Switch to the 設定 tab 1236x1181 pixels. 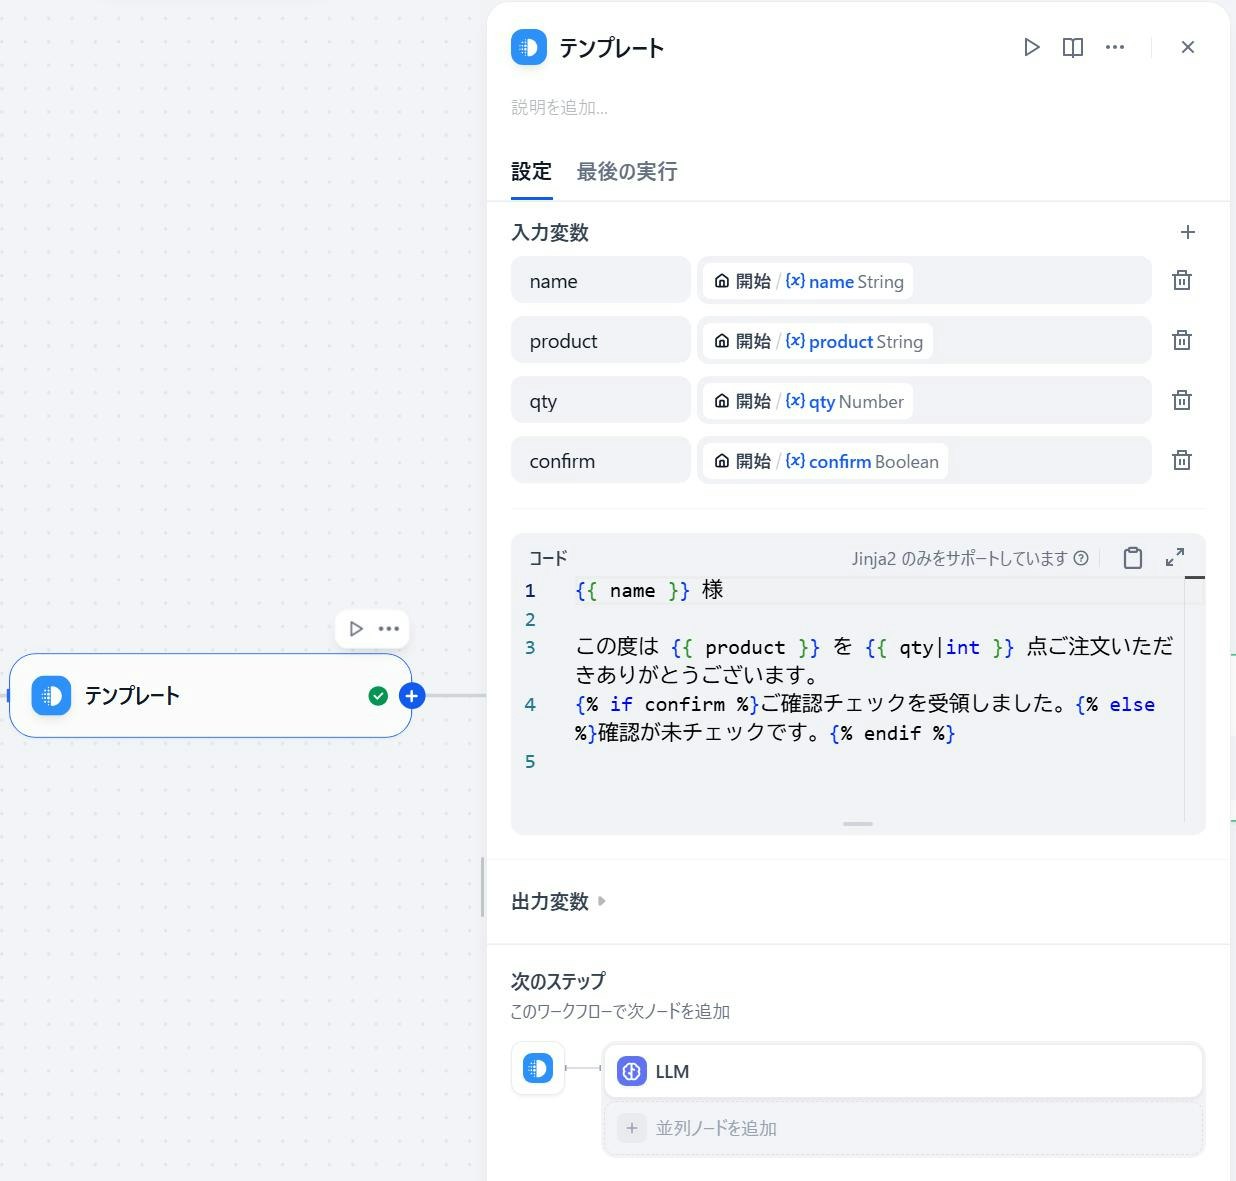click(532, 172)
